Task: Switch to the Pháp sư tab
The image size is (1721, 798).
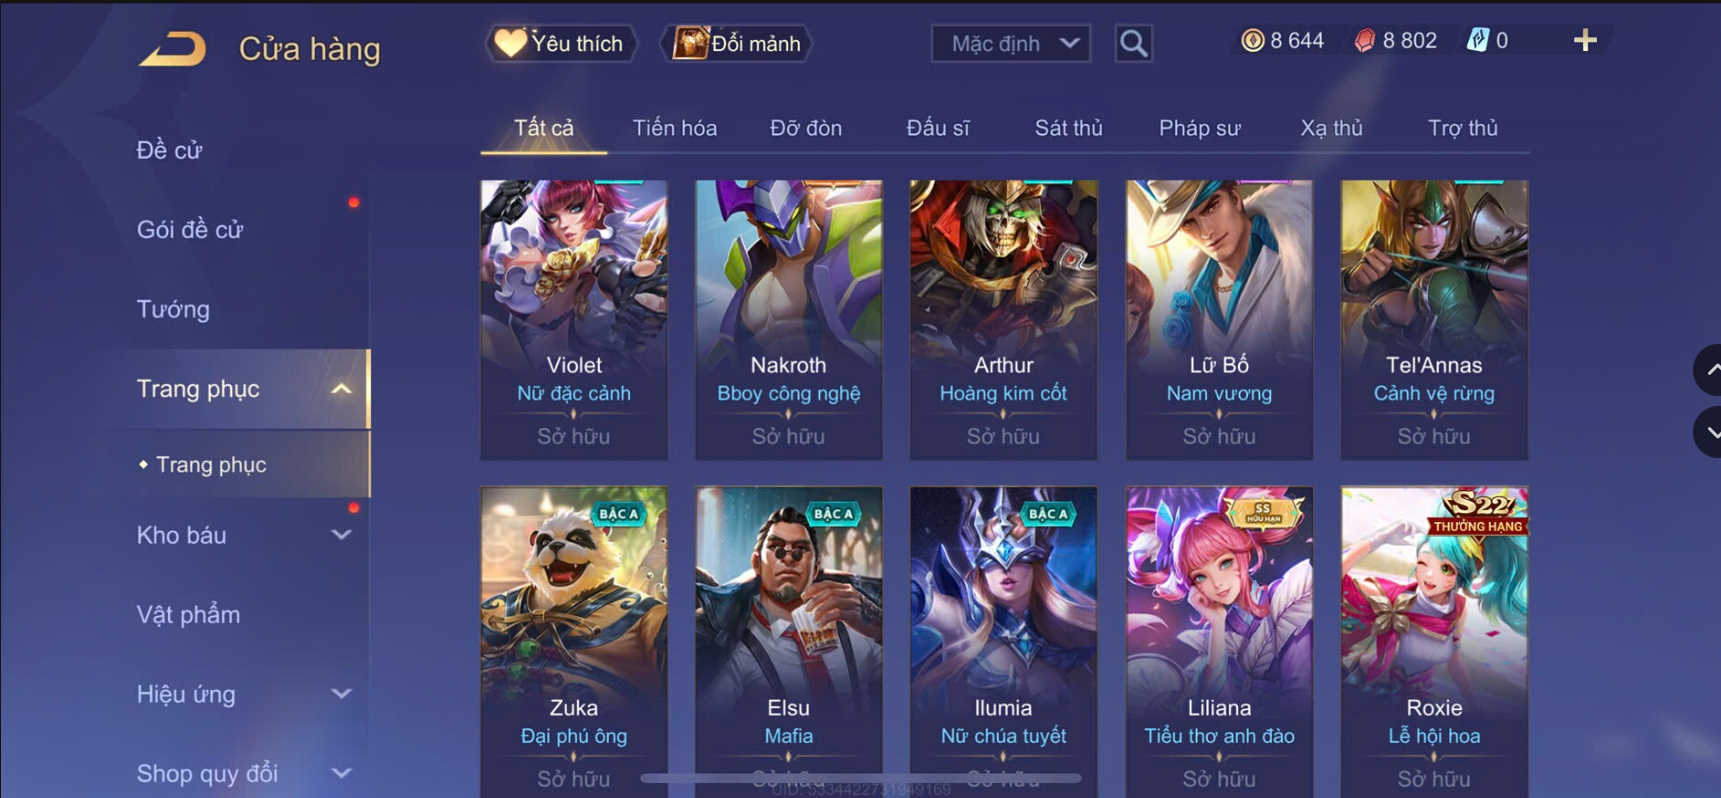Action: [1199, 128]
